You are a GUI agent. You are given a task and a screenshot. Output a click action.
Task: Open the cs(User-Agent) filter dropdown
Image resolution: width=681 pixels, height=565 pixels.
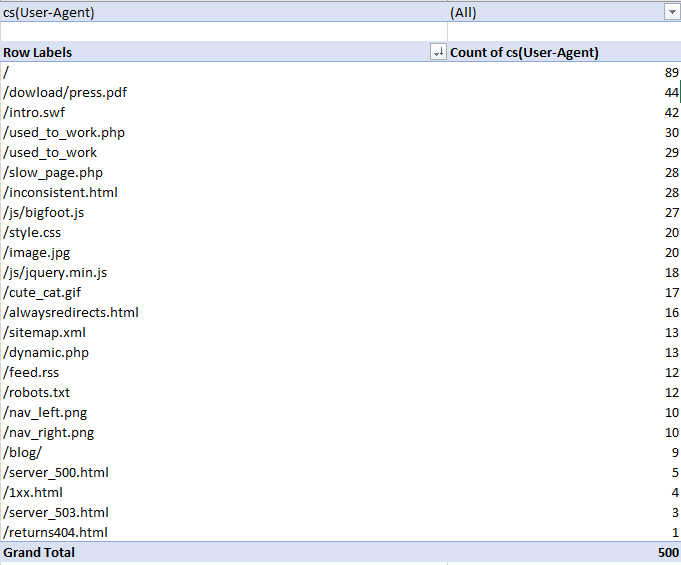[x=672, y=12]
